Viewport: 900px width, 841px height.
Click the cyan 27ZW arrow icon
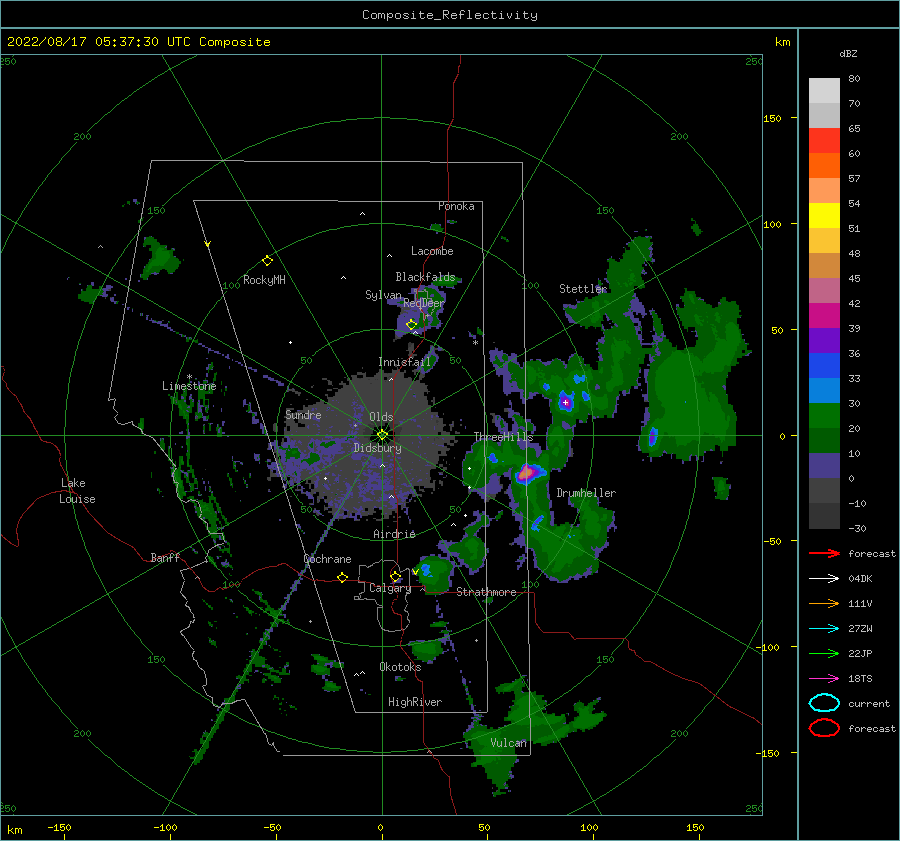point(824,629)
